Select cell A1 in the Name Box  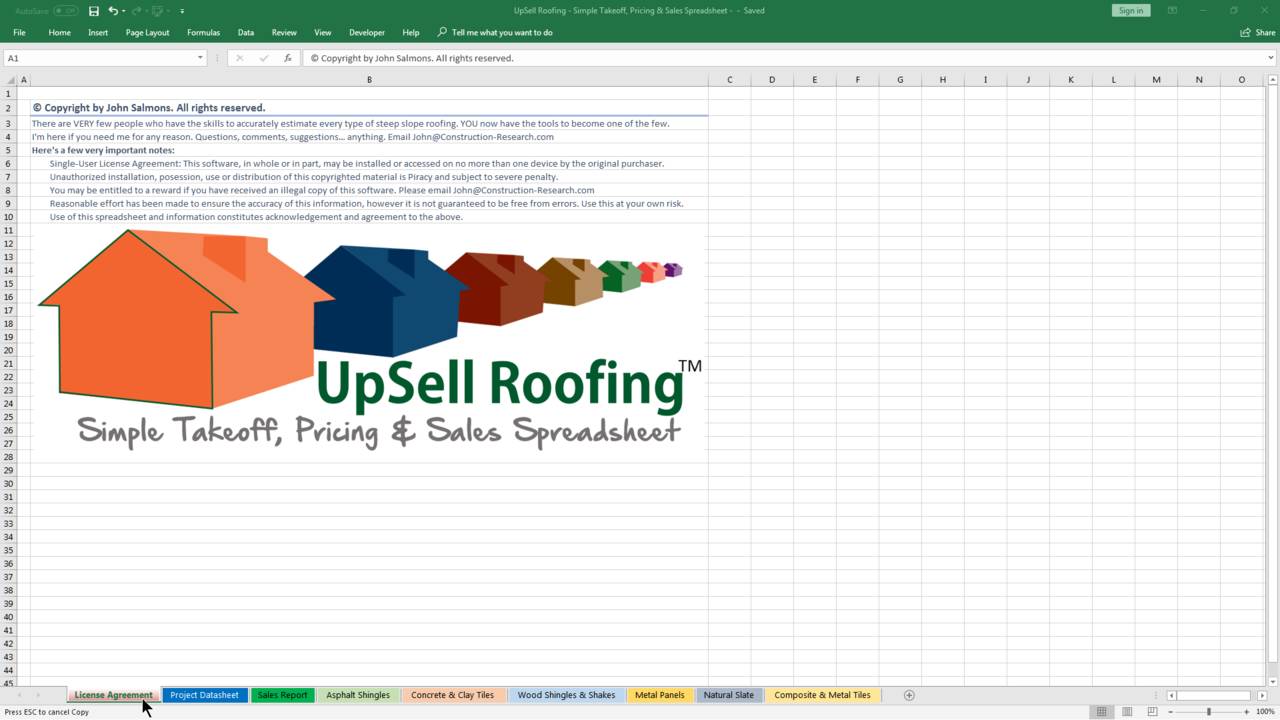point(100,58)
